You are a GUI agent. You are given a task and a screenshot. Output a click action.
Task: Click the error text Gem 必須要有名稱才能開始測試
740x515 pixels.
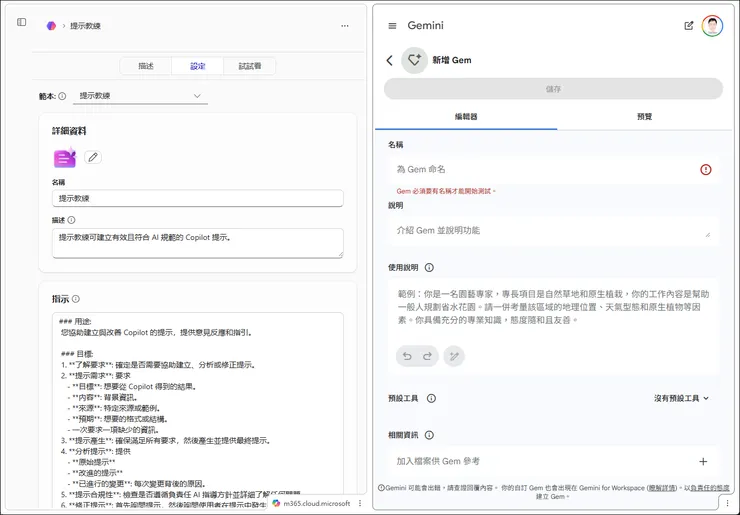[446, 191]
